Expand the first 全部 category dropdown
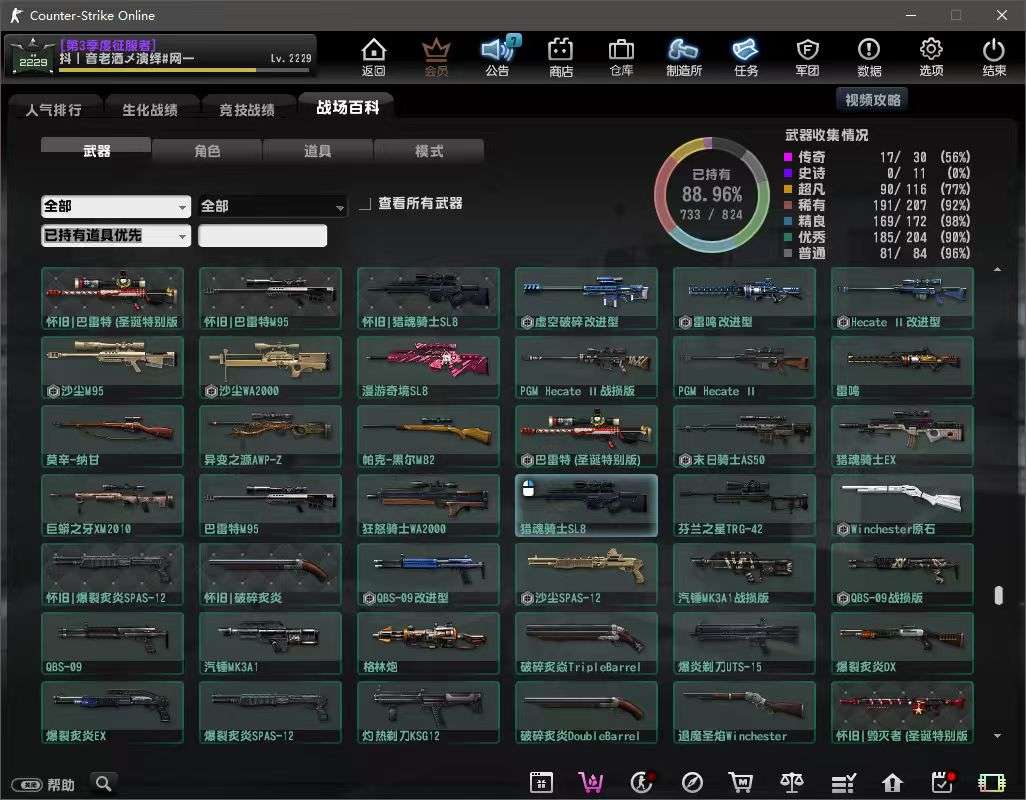 (x=116, y=207)
